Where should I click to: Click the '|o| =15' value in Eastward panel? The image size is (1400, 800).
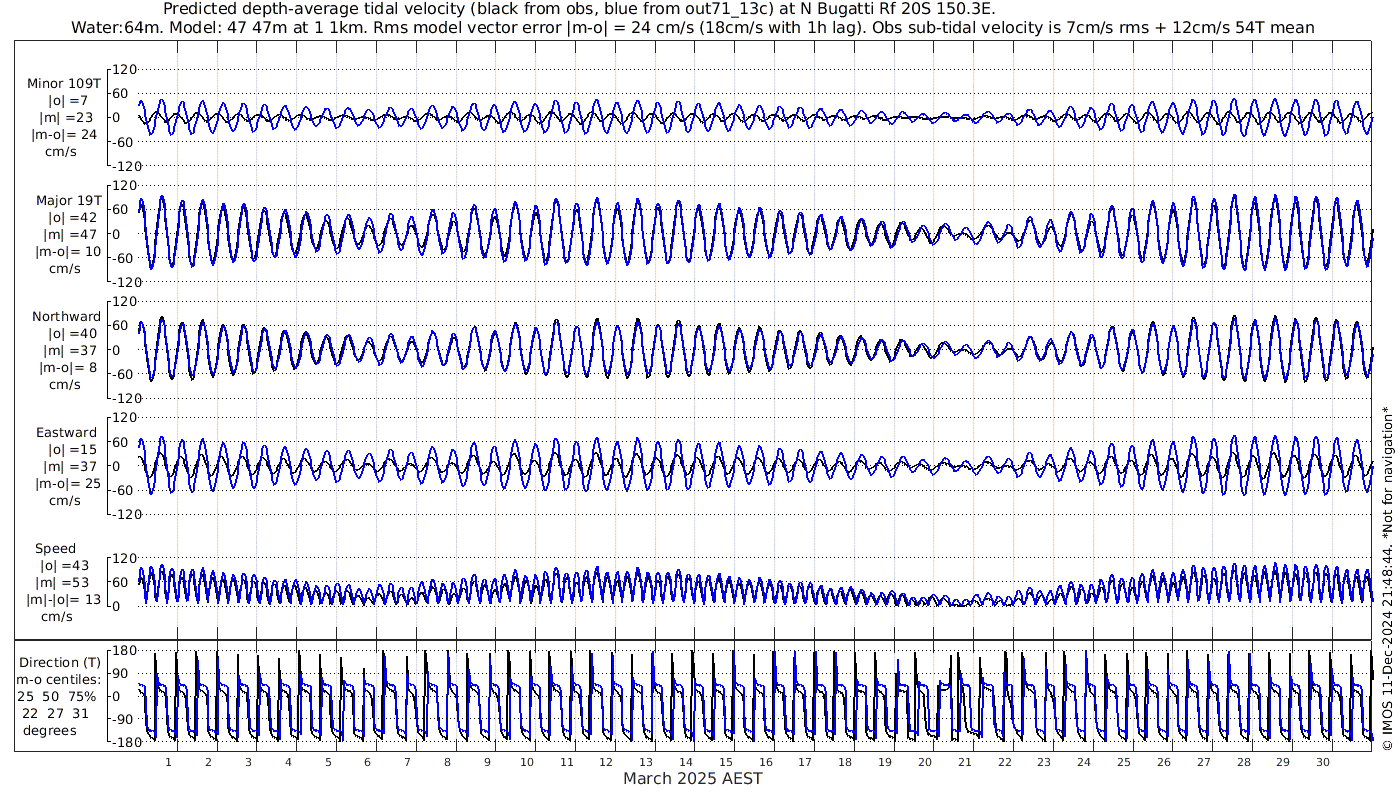pos(73,450)
